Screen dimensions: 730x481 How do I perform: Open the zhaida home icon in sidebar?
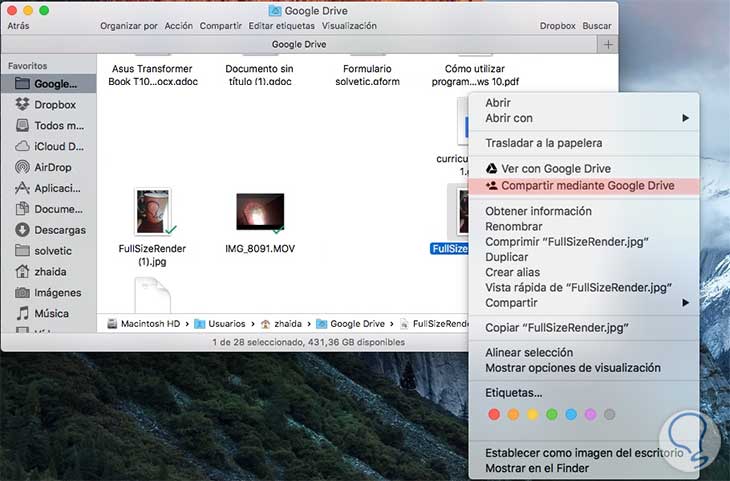coord(22,271)
